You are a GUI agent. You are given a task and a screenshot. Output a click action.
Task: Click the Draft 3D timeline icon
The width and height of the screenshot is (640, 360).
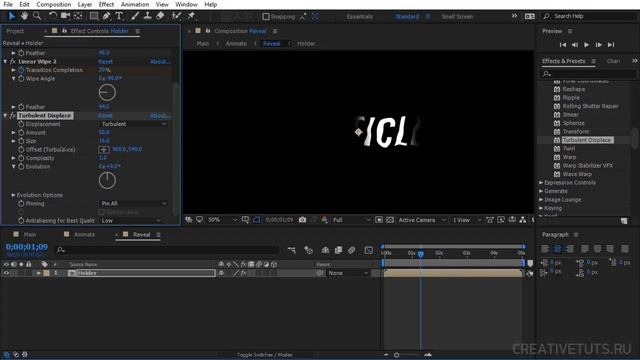click(x=309, y=250)
